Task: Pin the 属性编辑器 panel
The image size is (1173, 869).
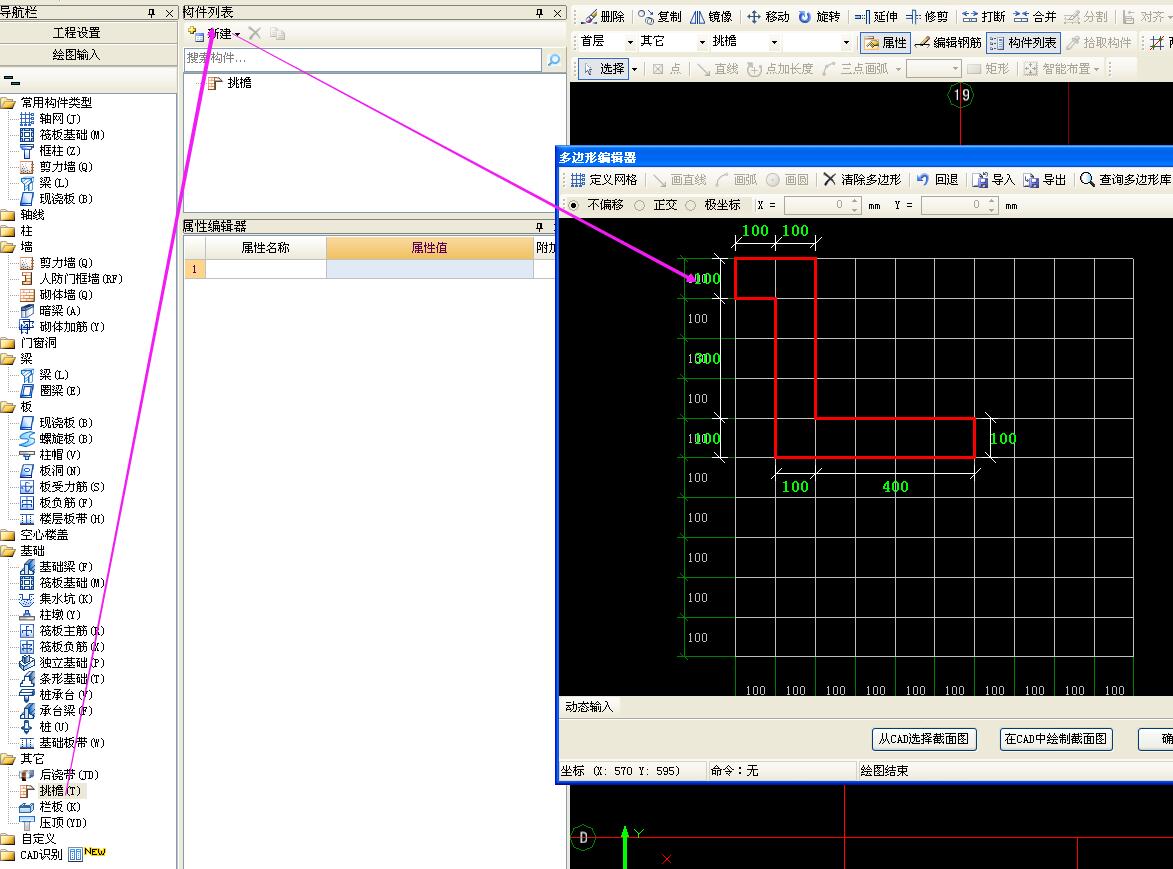Action: [x=539, y=226]
